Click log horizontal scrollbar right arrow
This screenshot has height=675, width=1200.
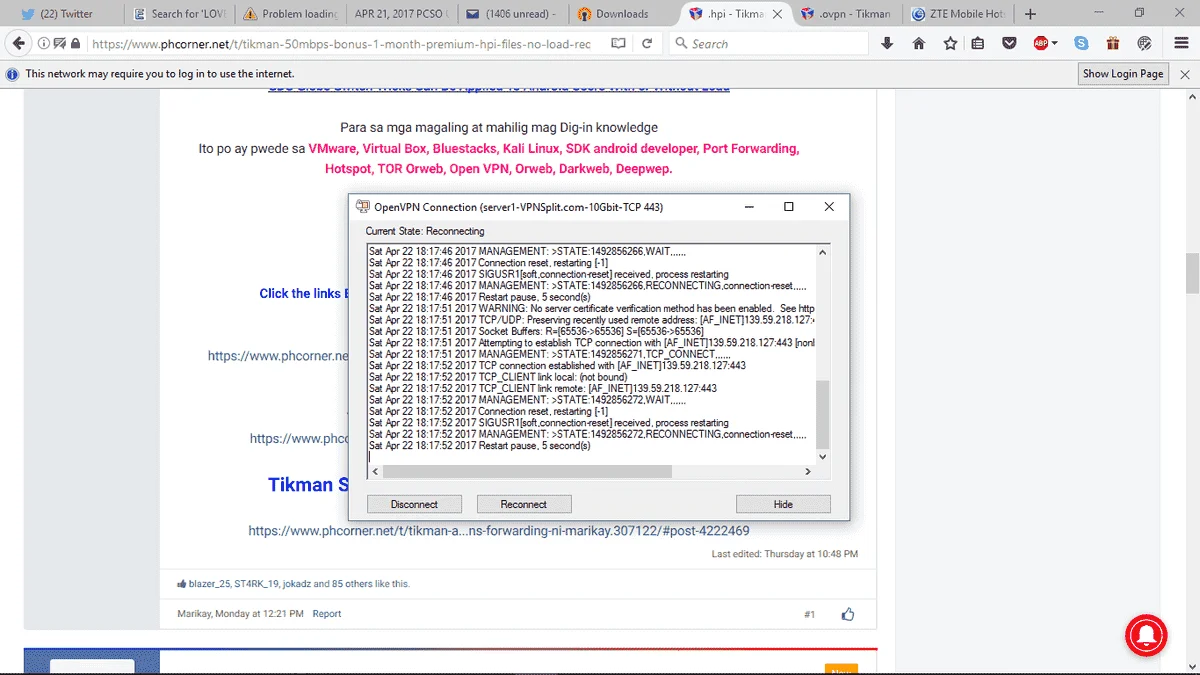tap(808, 471)
